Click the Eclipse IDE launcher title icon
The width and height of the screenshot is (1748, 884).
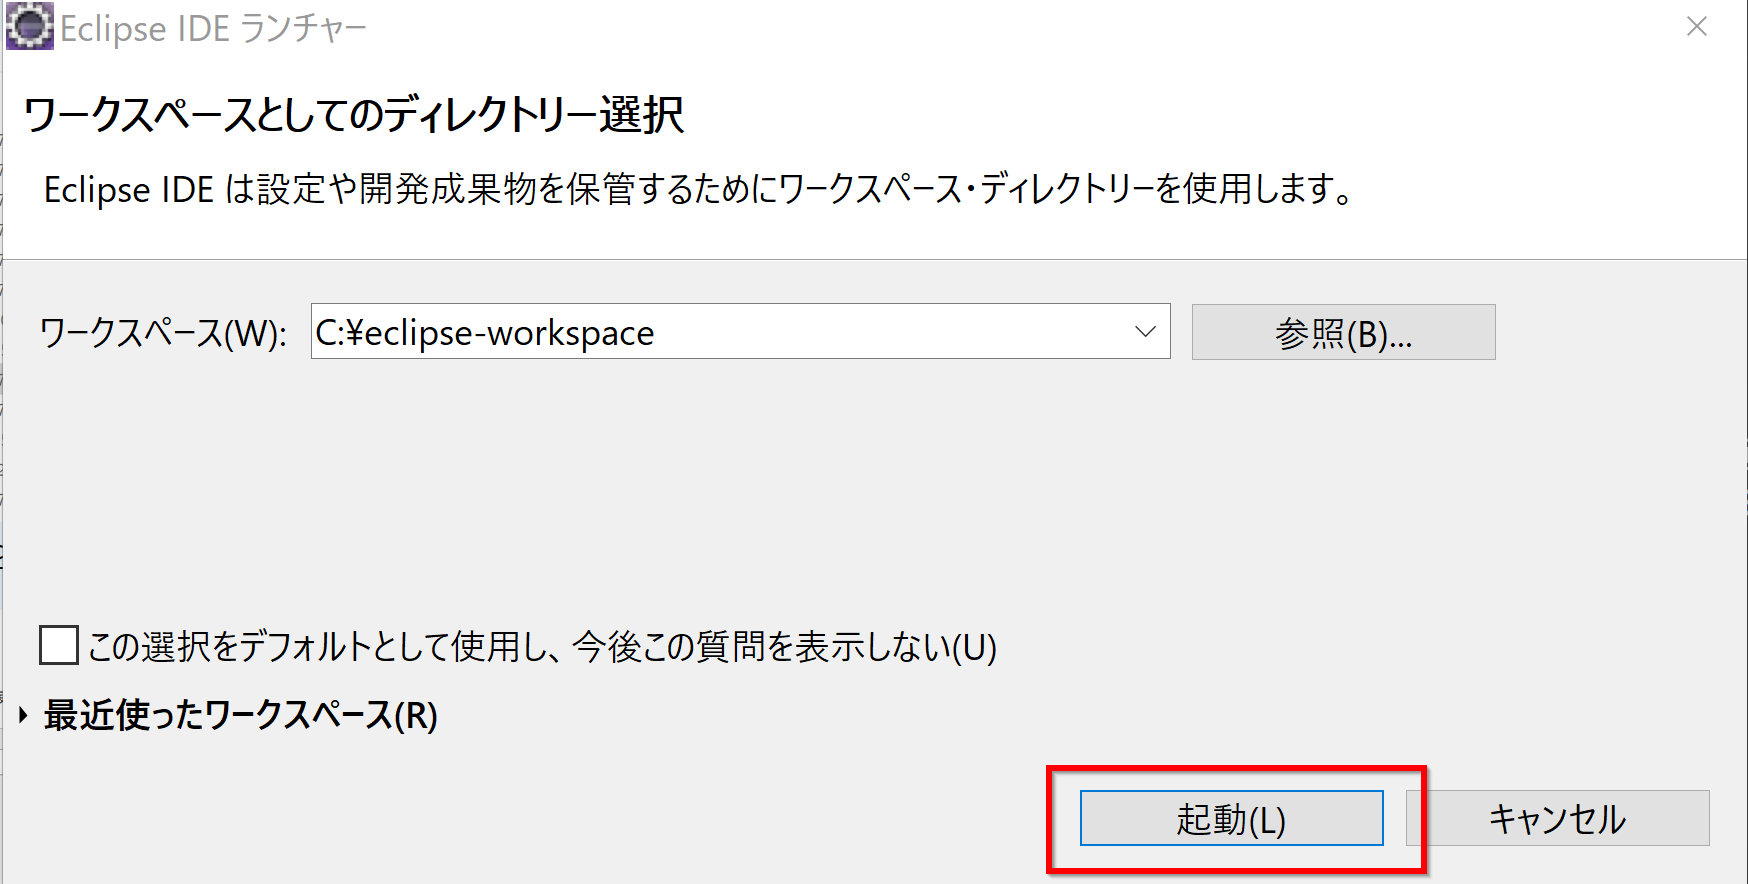pyautogui.click(x=30, y=27)
